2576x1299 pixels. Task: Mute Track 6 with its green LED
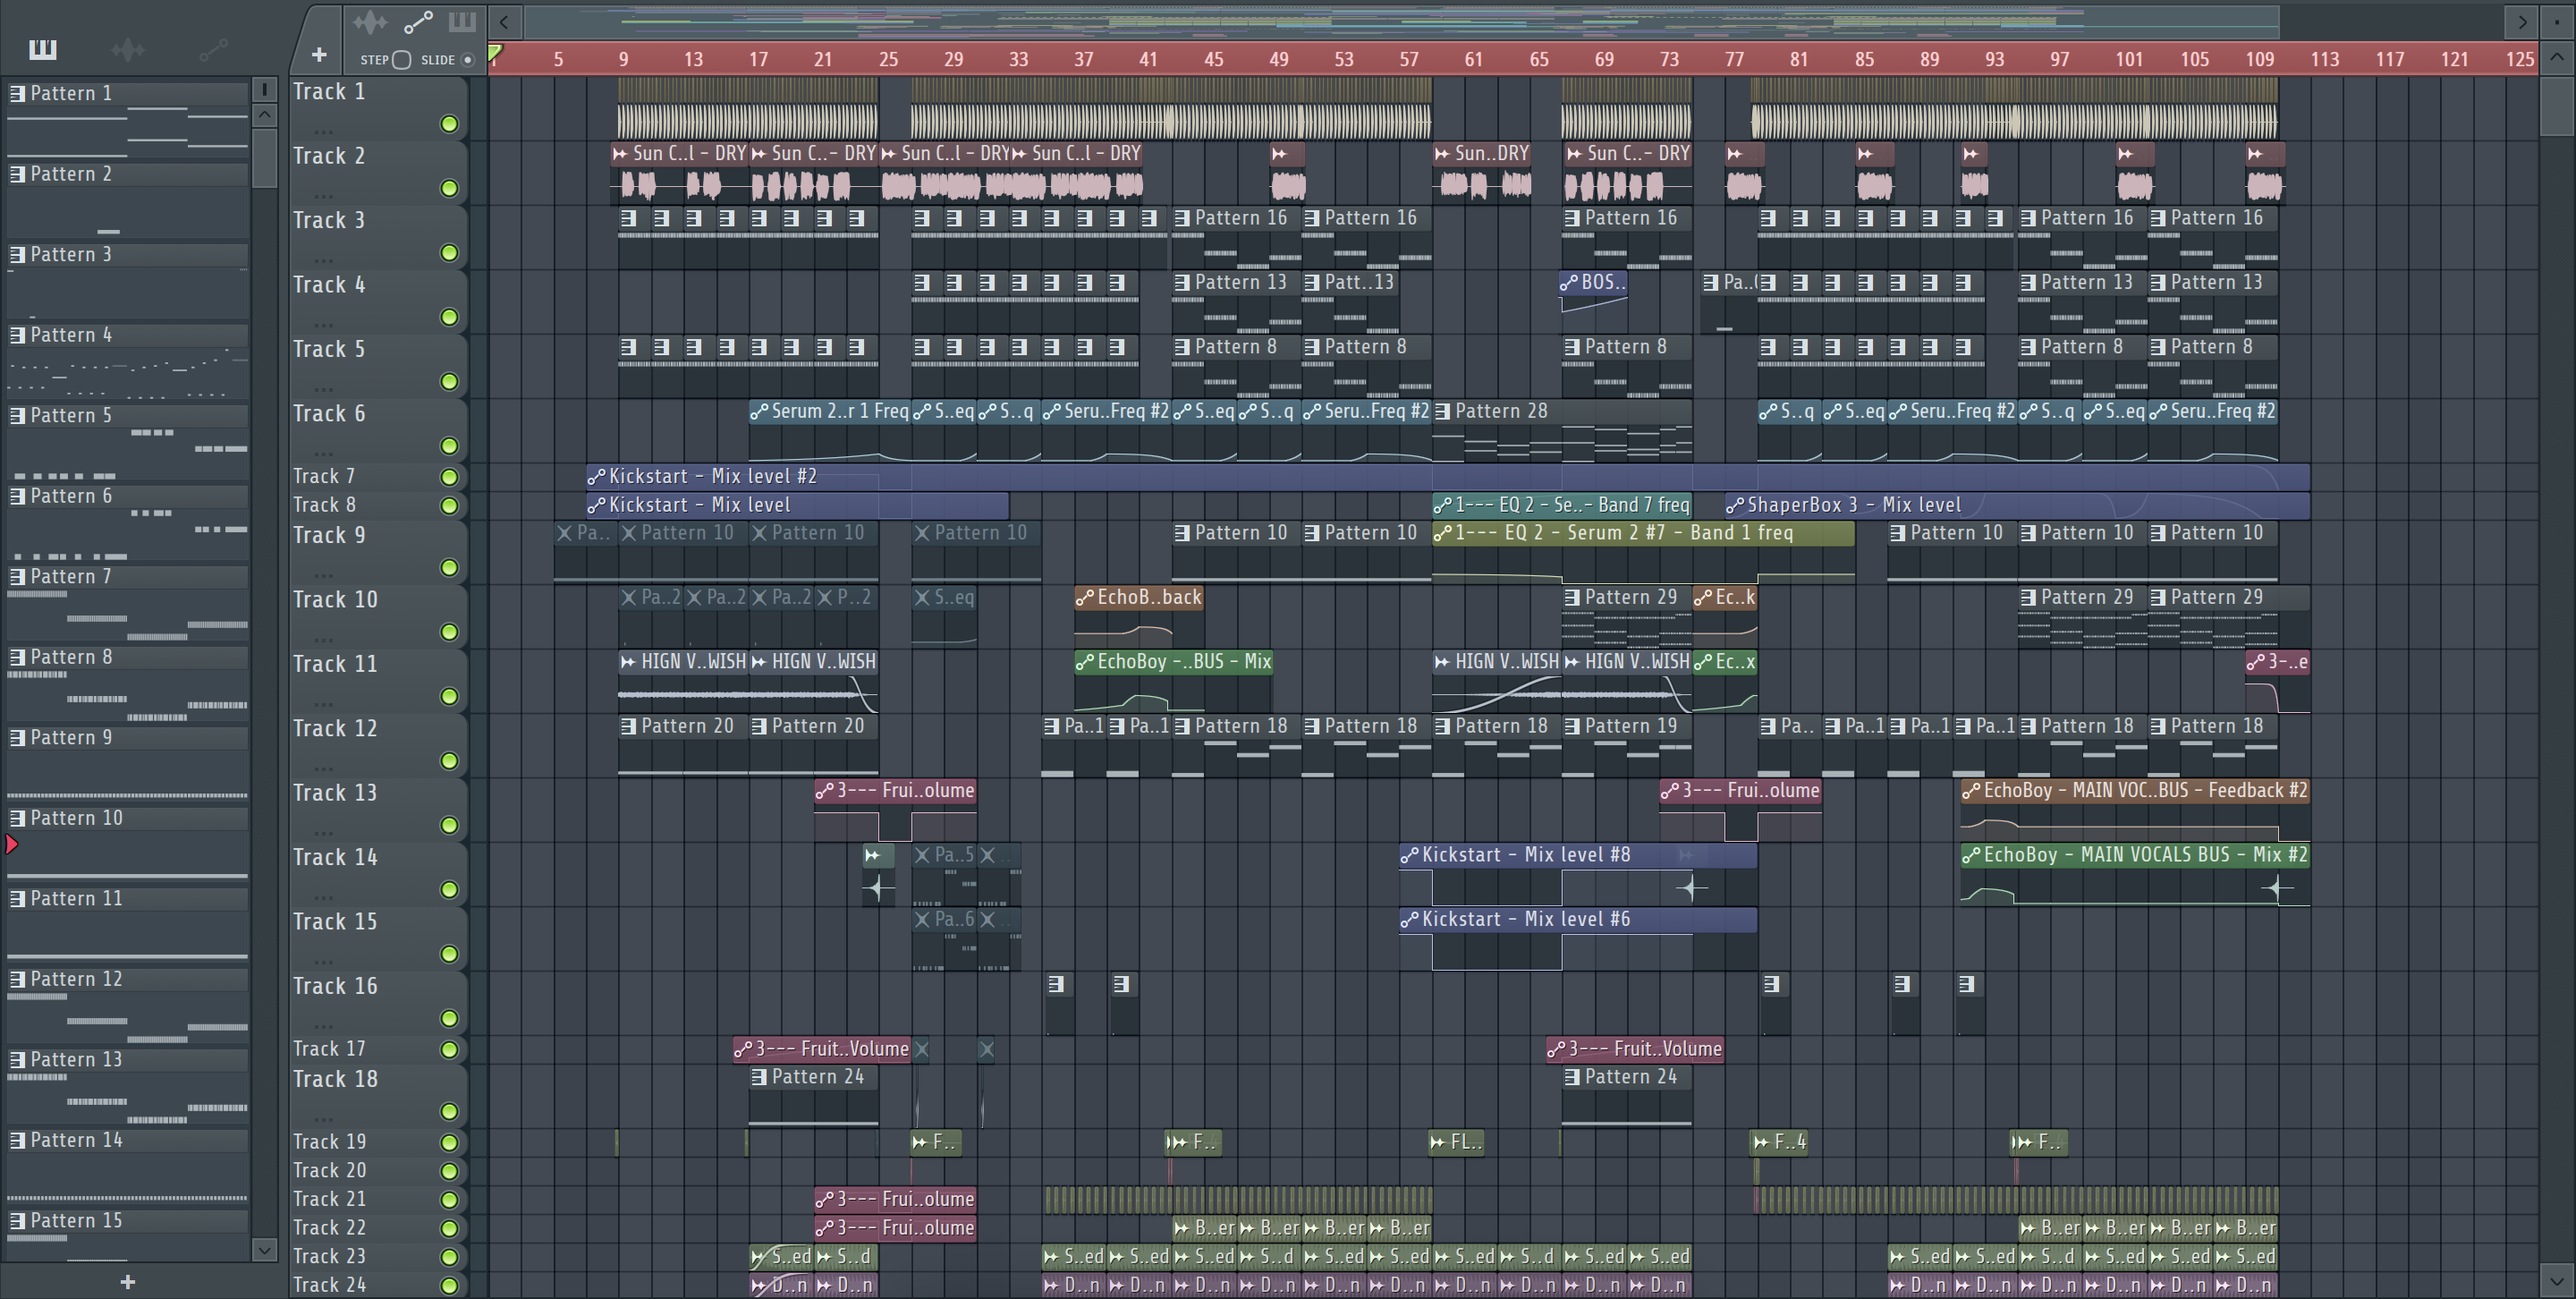449,446
